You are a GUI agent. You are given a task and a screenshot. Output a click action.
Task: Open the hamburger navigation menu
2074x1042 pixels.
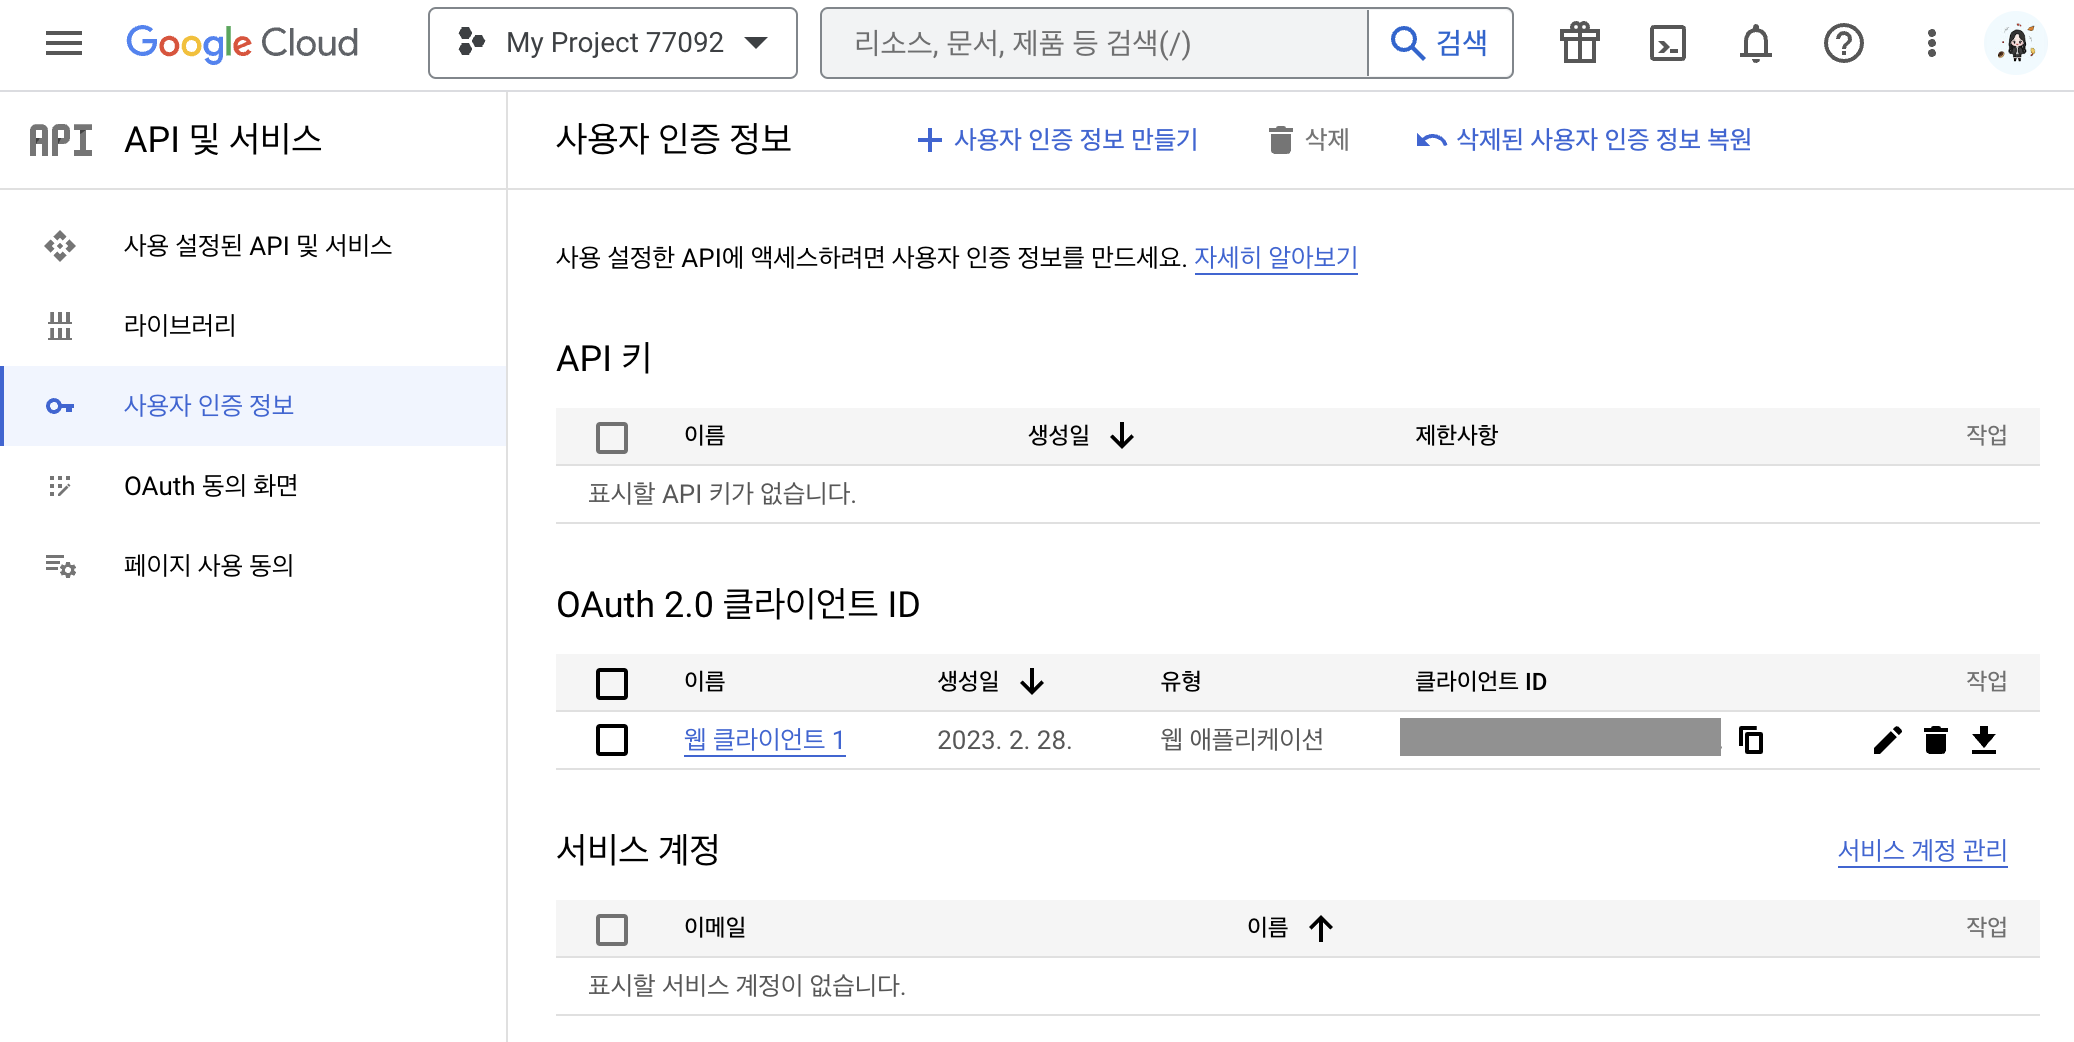pyautogui.click(x=64, y=43)
